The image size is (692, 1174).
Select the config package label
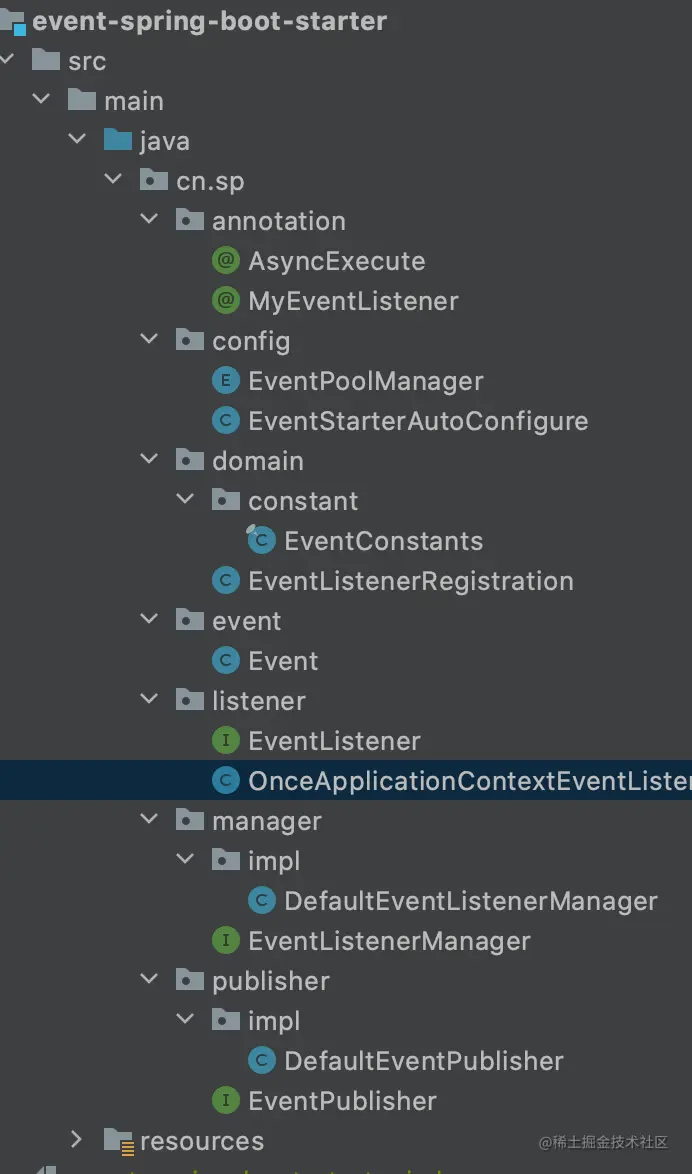[251, 342]
